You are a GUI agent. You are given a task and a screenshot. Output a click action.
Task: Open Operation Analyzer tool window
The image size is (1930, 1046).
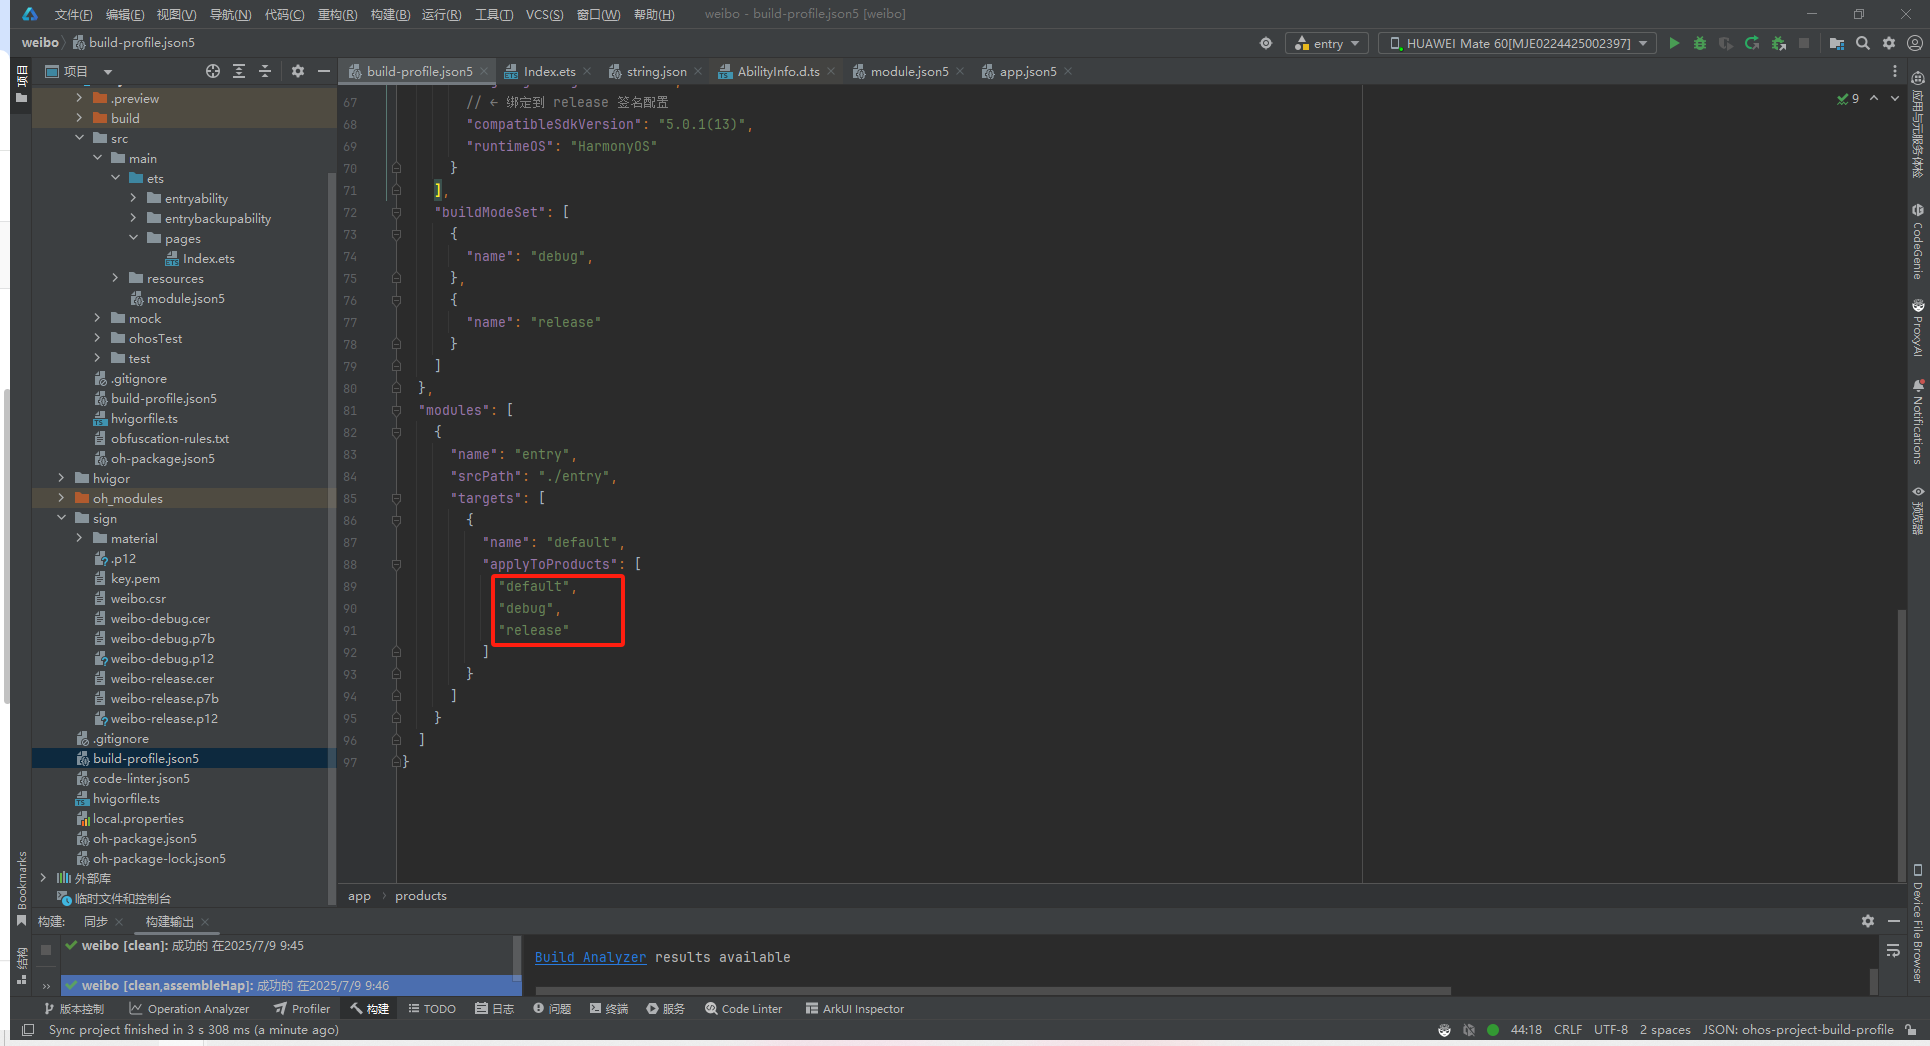pos(189,1009)
